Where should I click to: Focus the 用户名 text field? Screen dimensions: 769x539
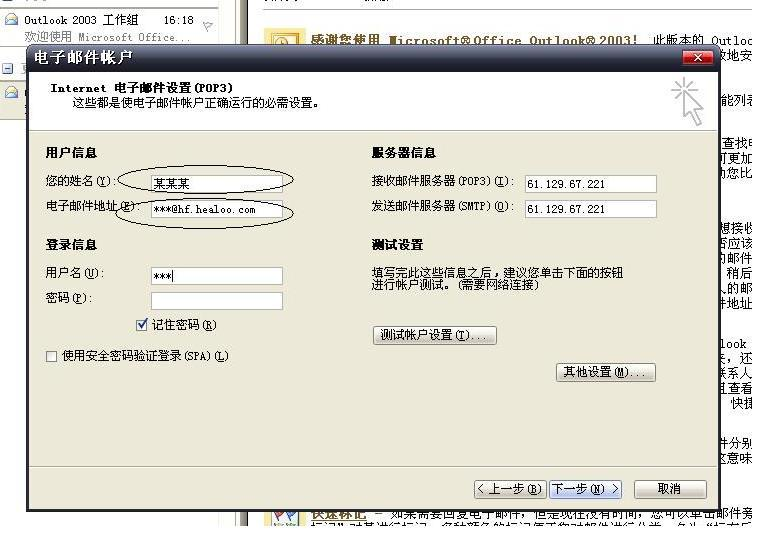[x=216, y=276]
